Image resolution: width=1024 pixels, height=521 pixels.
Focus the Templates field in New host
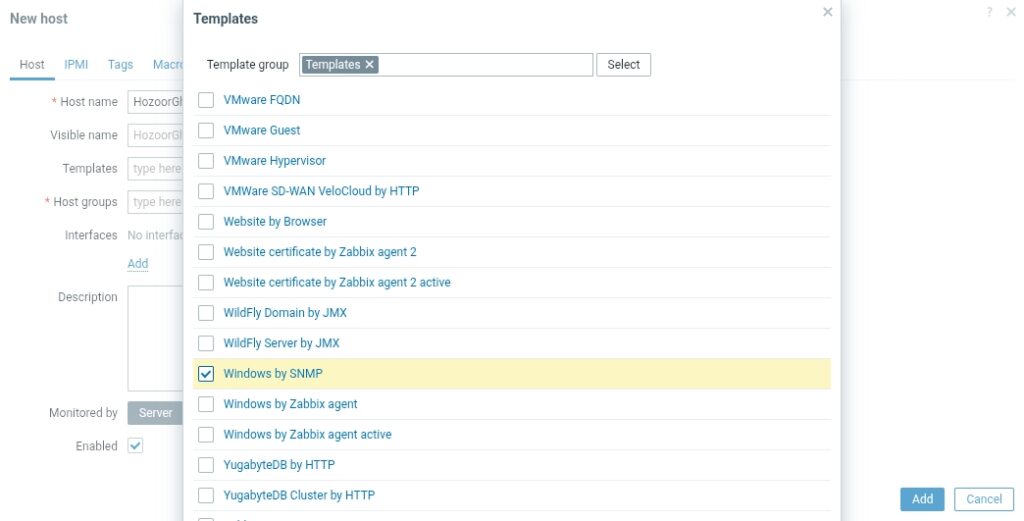(x=155, y=168)
